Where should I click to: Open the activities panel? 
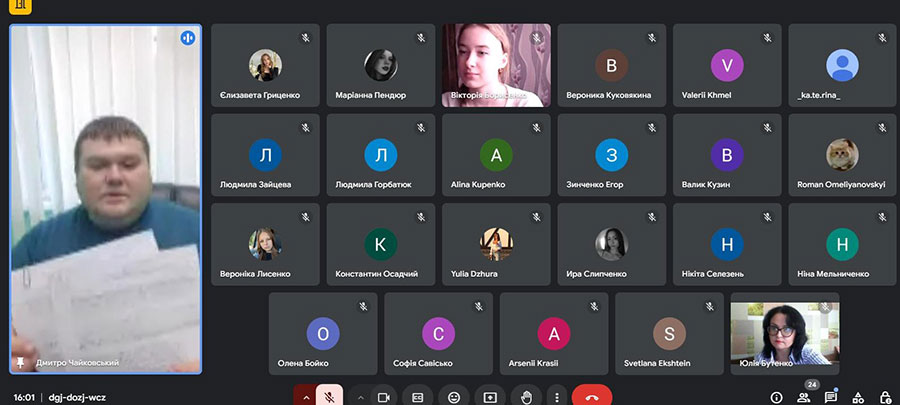point(857,397)
